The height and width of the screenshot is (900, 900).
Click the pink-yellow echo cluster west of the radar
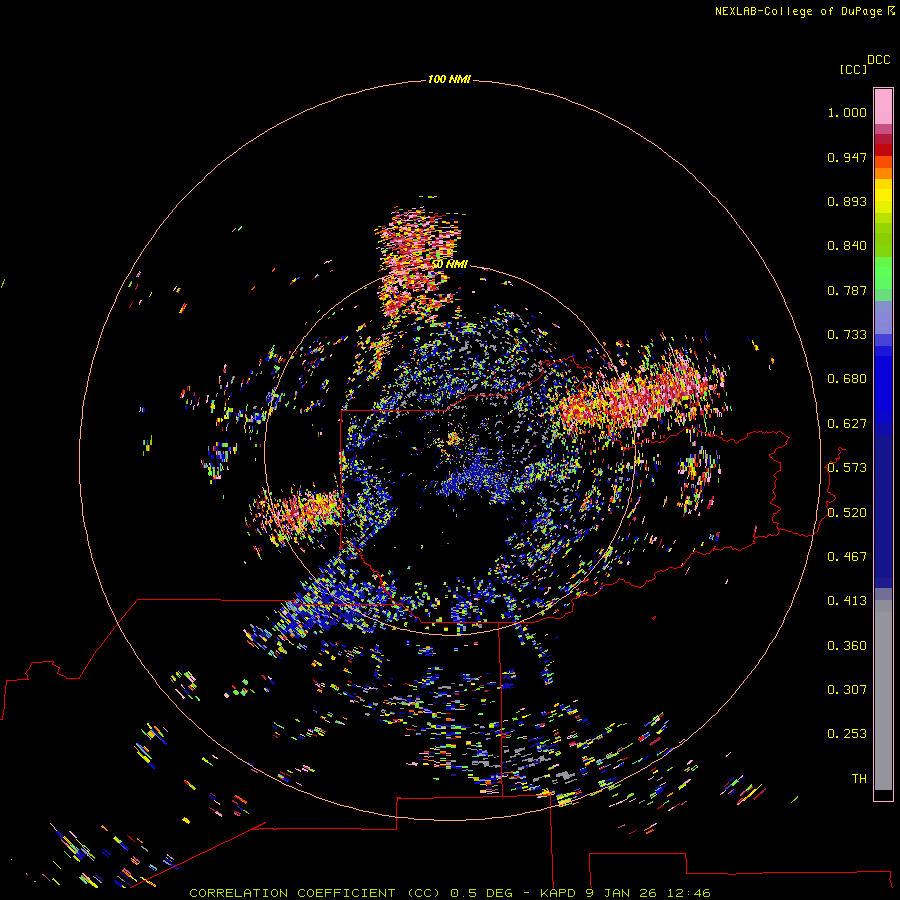[x=298, y=514]
